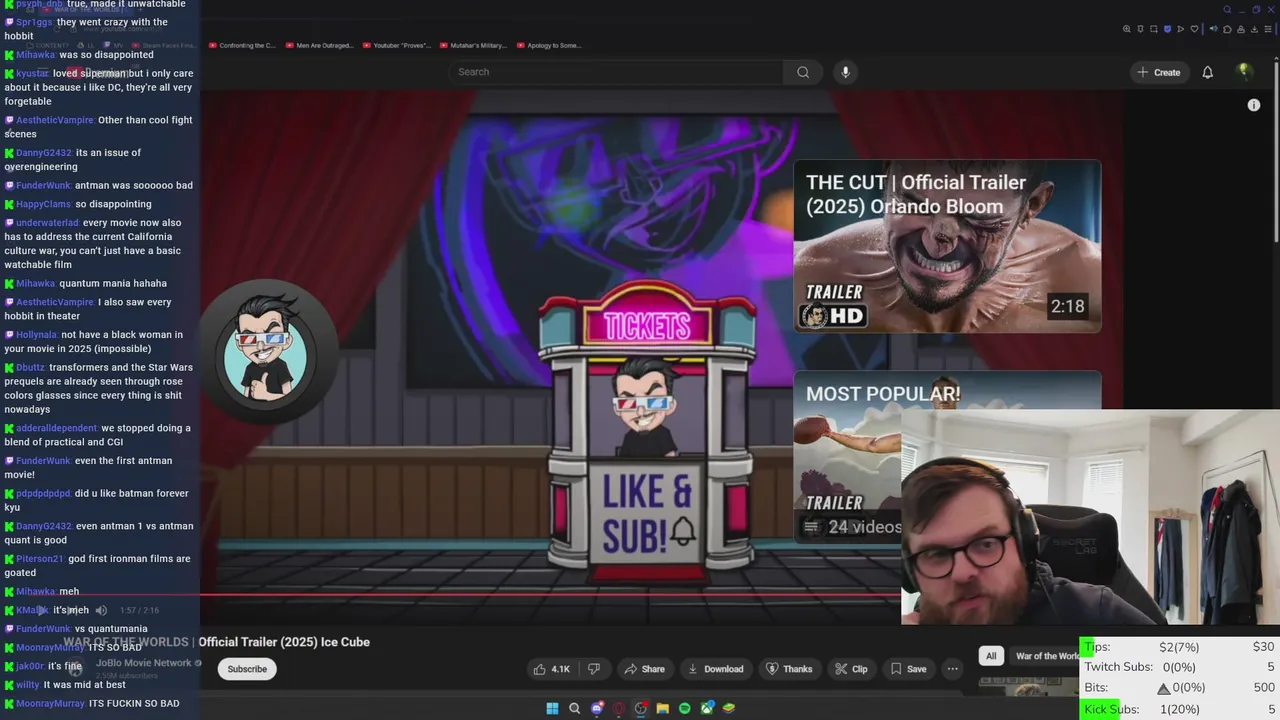Open Spotify from the taskbar

(x=685, y=708)
